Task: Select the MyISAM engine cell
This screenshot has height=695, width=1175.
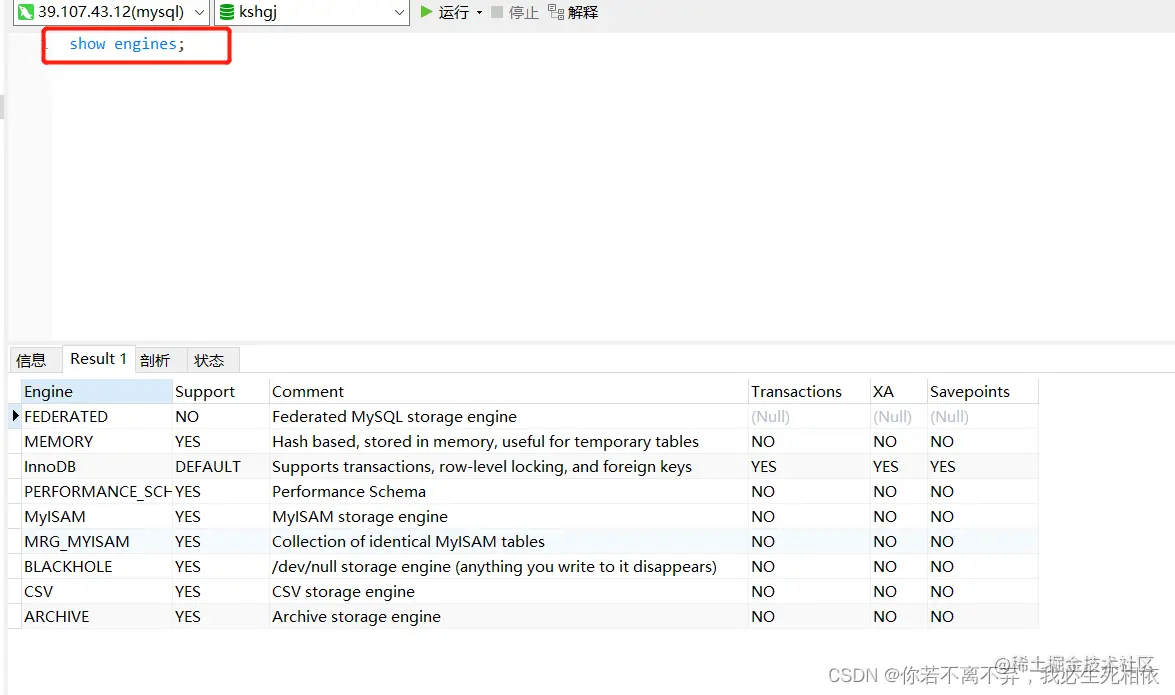Action: coord(97,517)
